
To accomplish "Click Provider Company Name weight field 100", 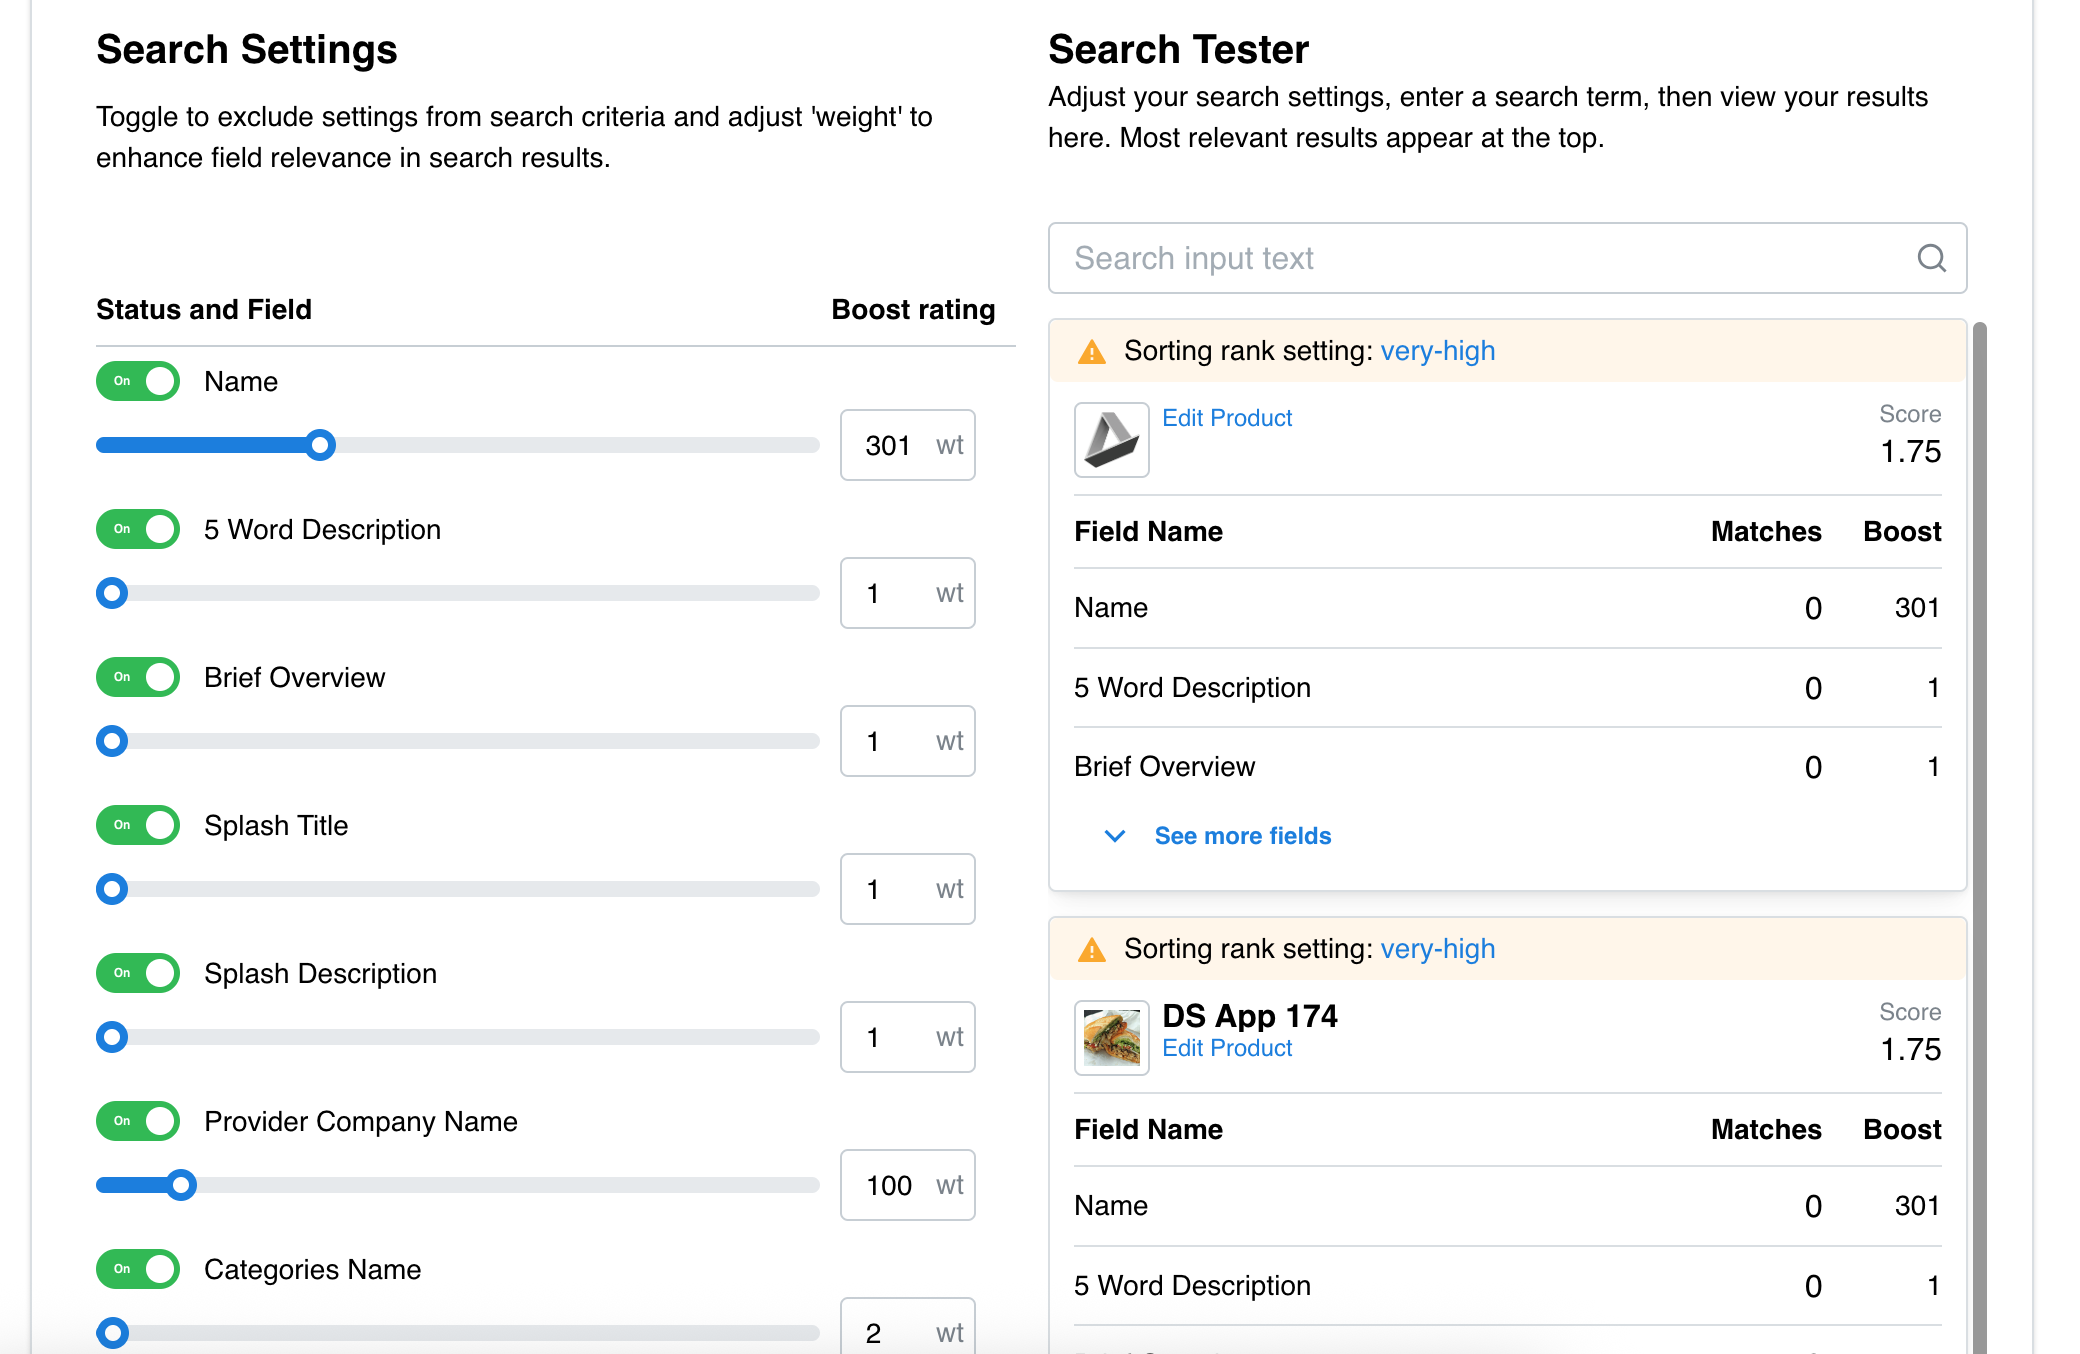I will [x=890, y=1185].
